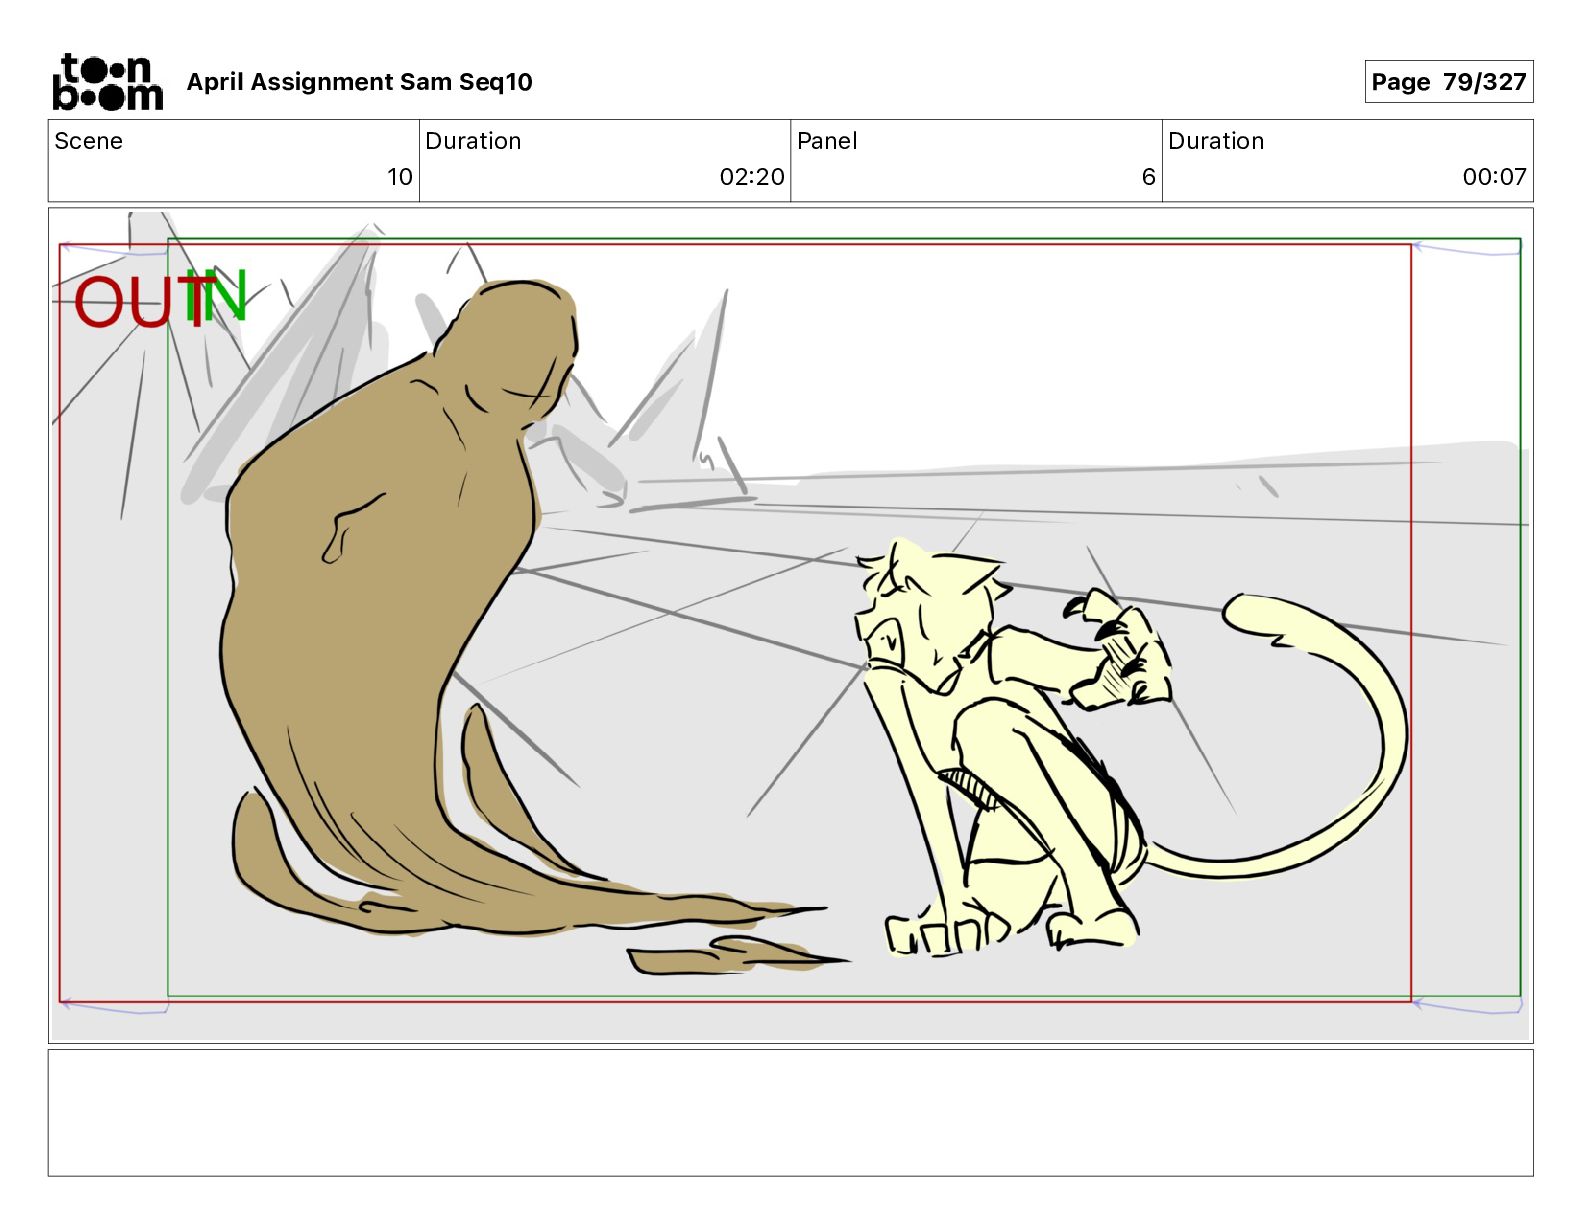Click the 'Page 79/327' indicator
Image resolution: width=1584 pixels, height=1224 pixels.
tap(1448, 82)
